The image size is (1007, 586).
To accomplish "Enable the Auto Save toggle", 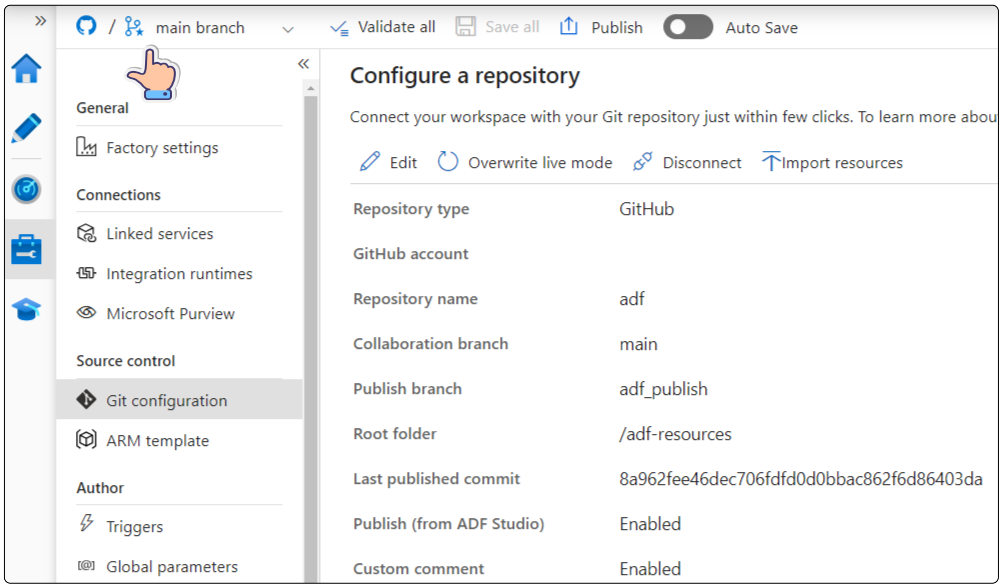I will (x=688, y=27).
